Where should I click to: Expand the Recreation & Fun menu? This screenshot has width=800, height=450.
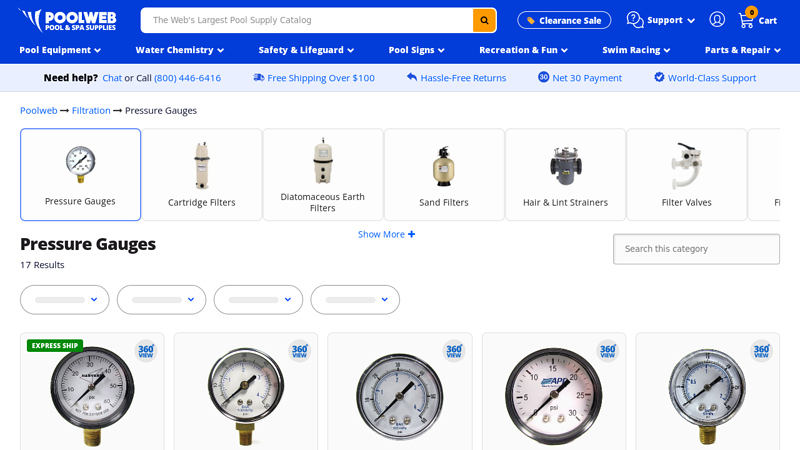click(x=523, y=50)
